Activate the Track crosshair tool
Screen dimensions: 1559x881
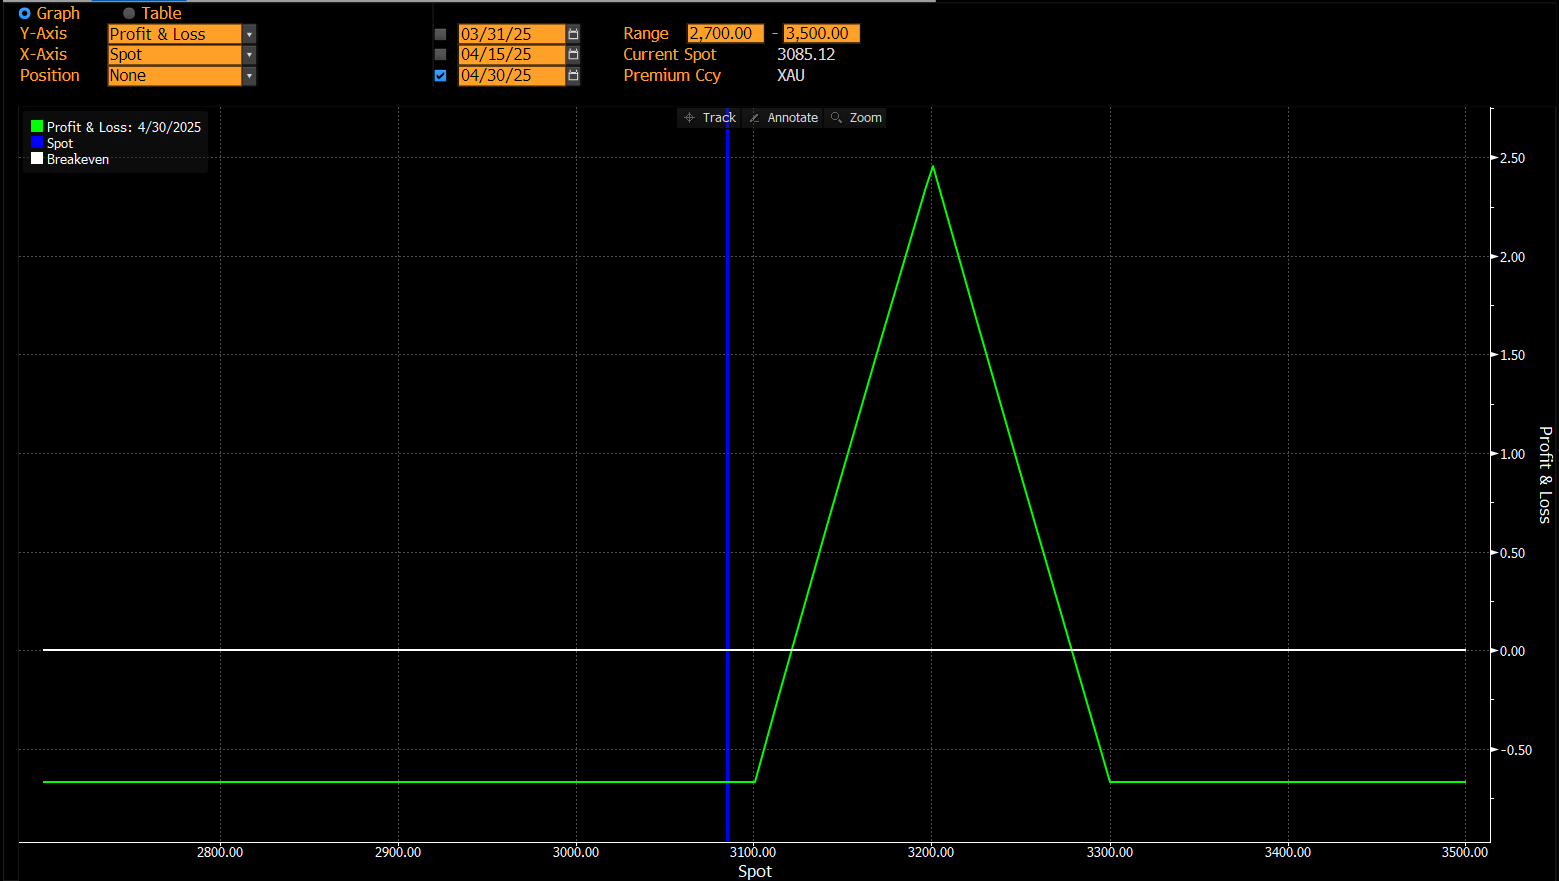[x=709, y=118]
